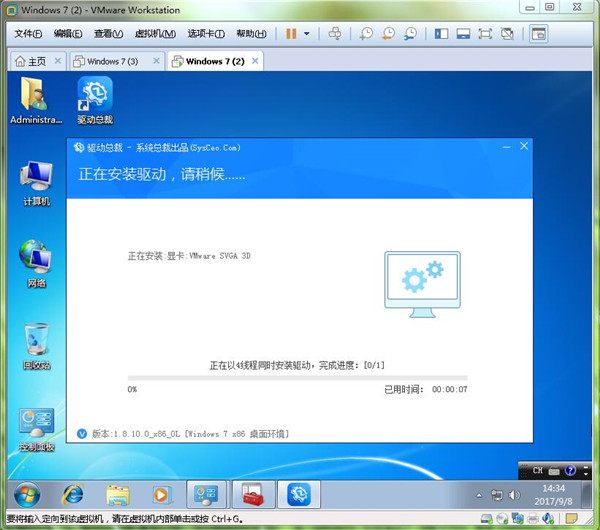Switch to red toolbox taskbar application
This screenshot has height=530, width=600.
coord(253,494)
